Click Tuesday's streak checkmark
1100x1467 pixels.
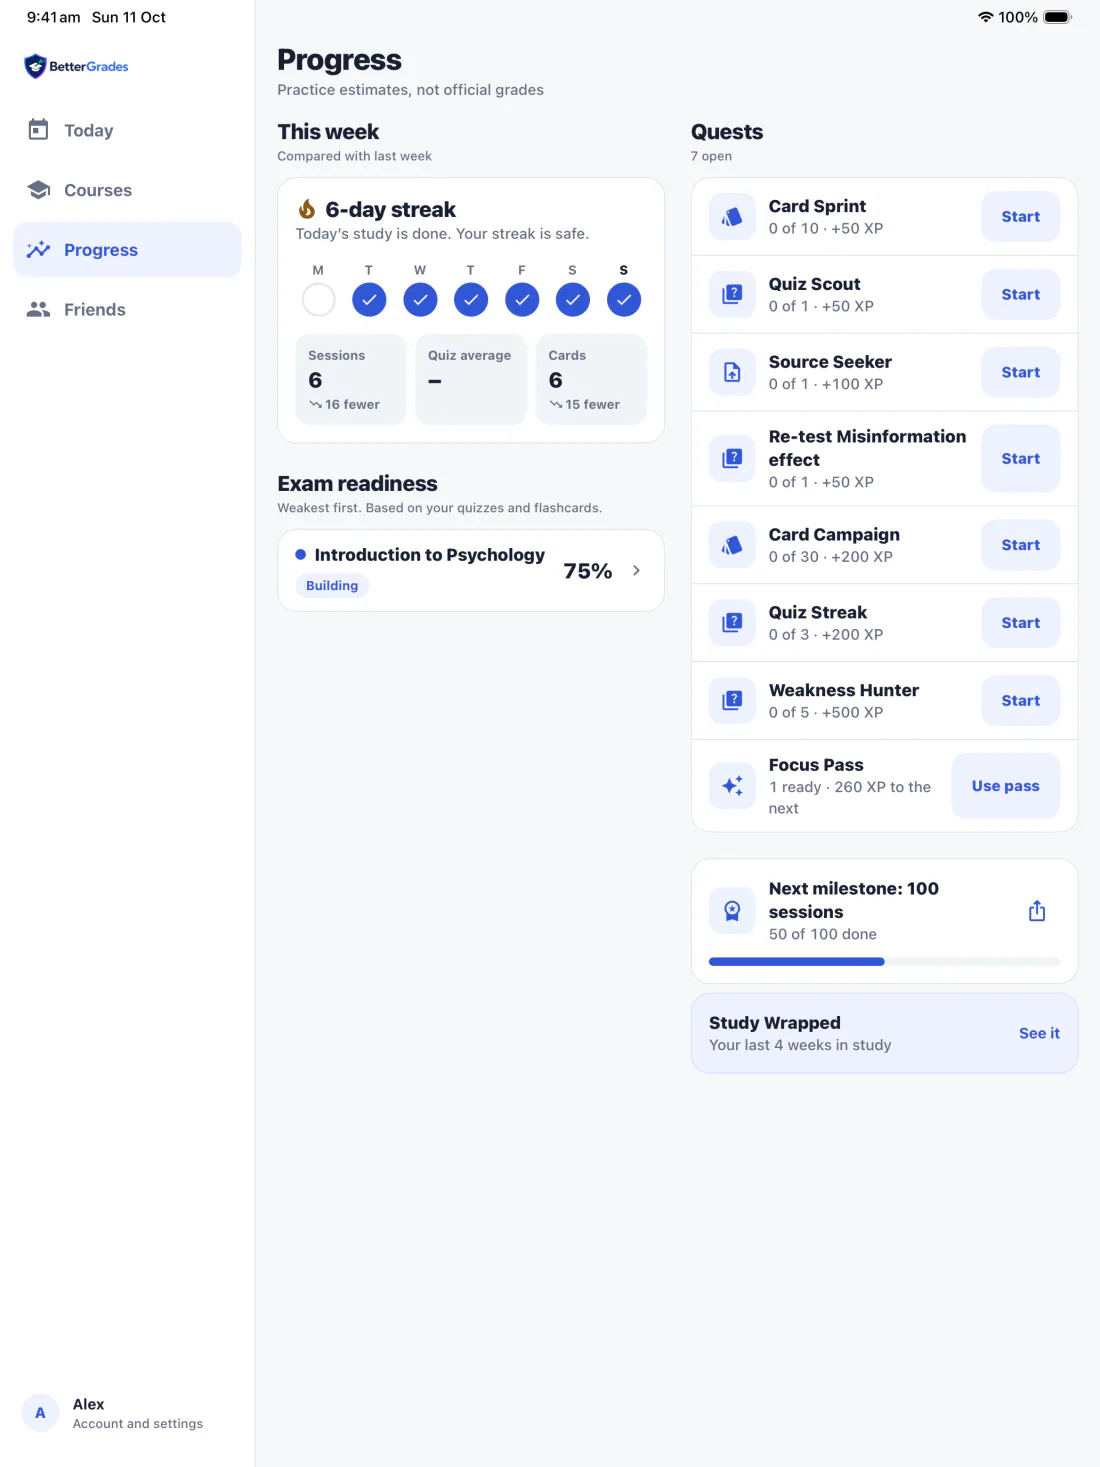click(369, 299)
